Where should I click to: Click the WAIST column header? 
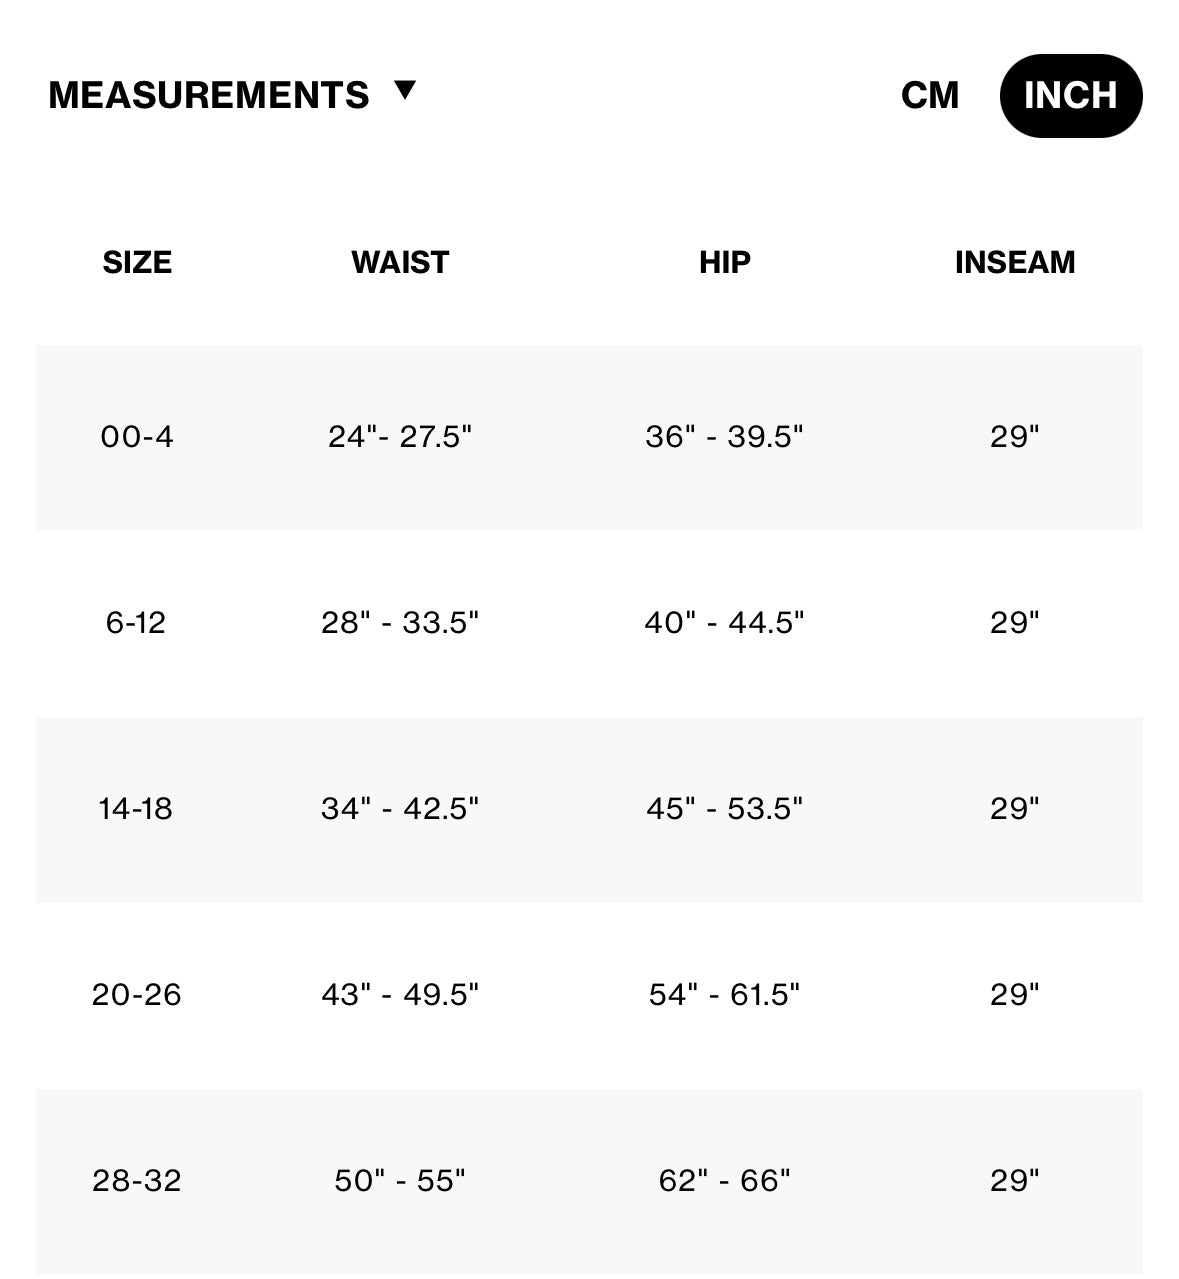tap(400, 262)
